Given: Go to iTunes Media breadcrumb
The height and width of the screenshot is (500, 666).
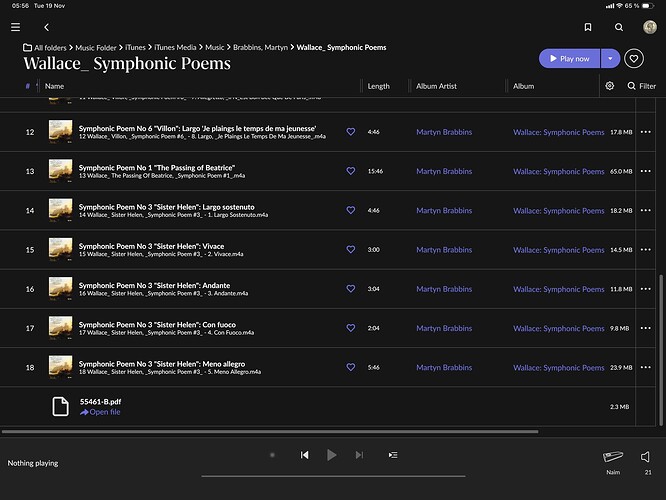Looking at the screenshot, I should (175, 48).
